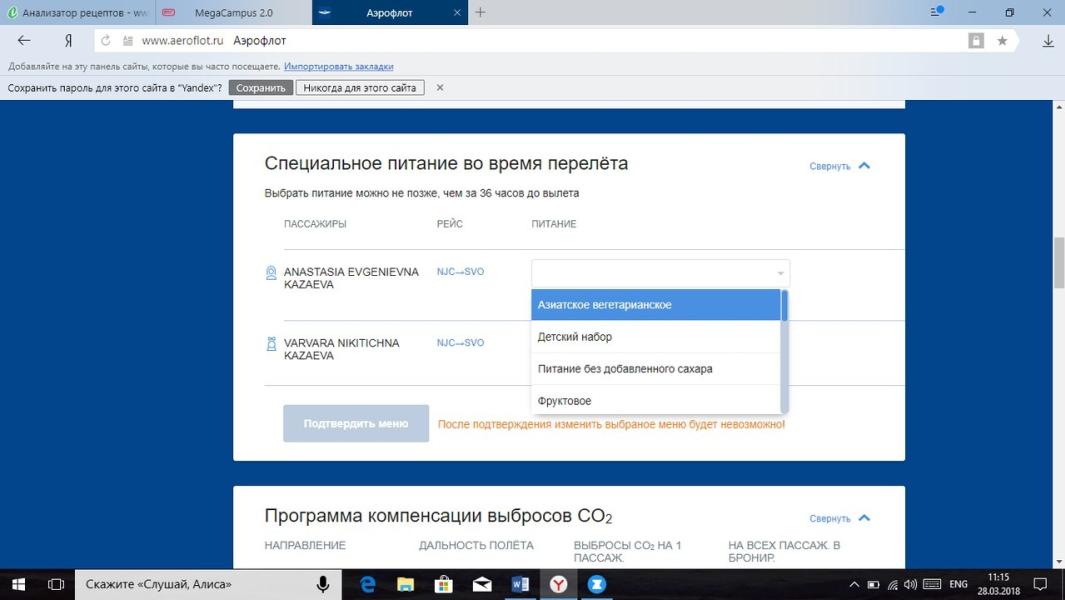Click the Alice search box on taskbar
Viewport: 1065px width, 600px height.
[x=208, y=584]
